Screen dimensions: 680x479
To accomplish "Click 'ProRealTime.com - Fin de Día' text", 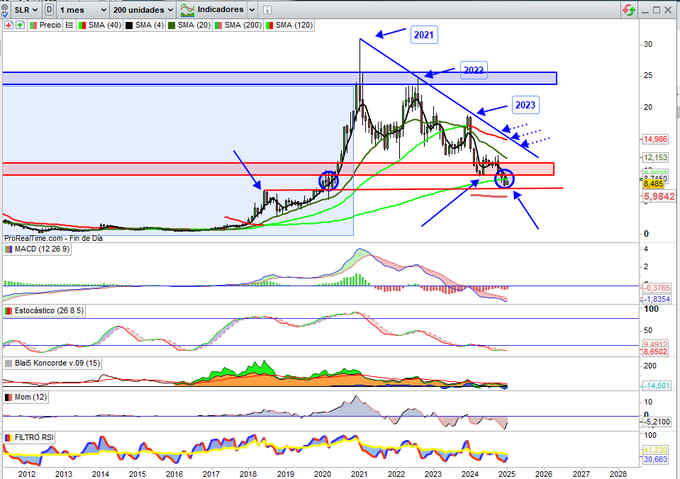I will coord(53,238).
